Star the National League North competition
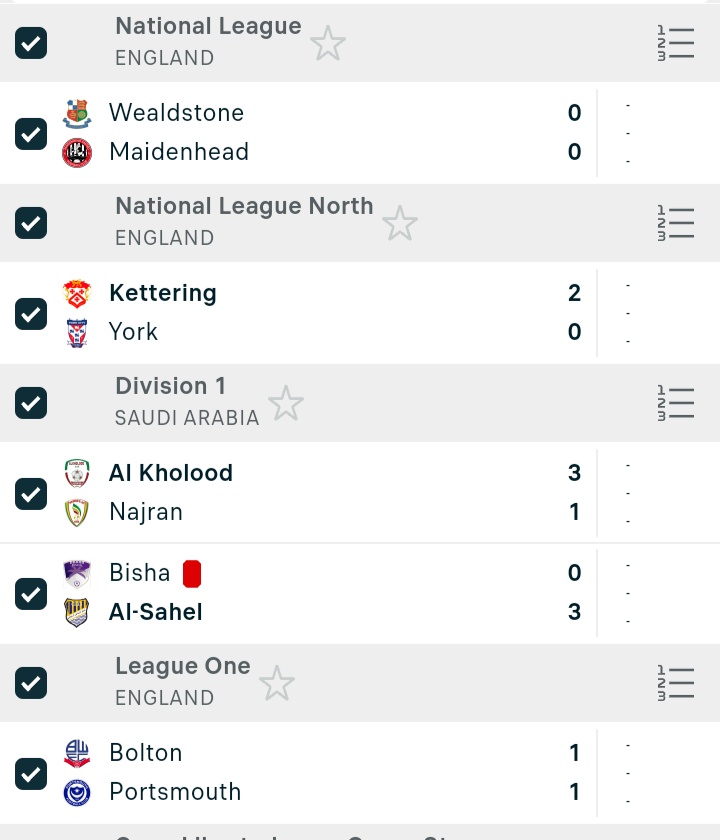Screen dimensions: 720x840 pos(399,224)
